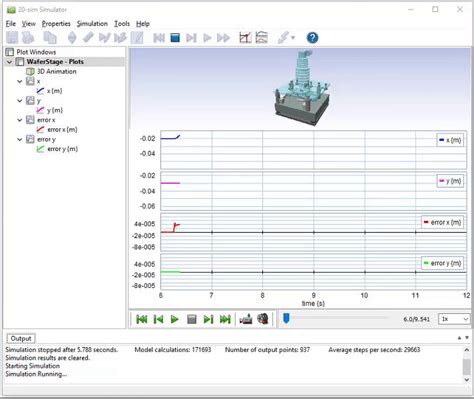Viewport: 474px width, 399px height.
Task: Open the Simulation menu
Action: [92, 24]
